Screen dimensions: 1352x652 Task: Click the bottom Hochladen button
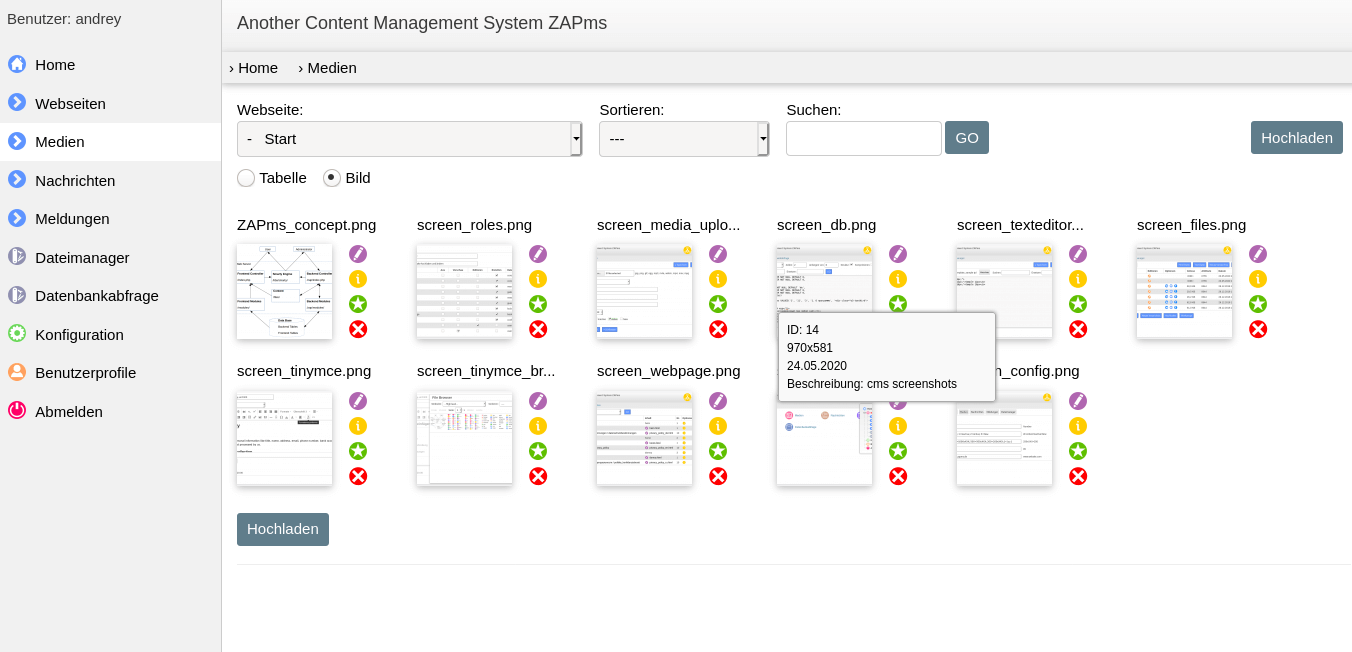click(x=283, y=530)
